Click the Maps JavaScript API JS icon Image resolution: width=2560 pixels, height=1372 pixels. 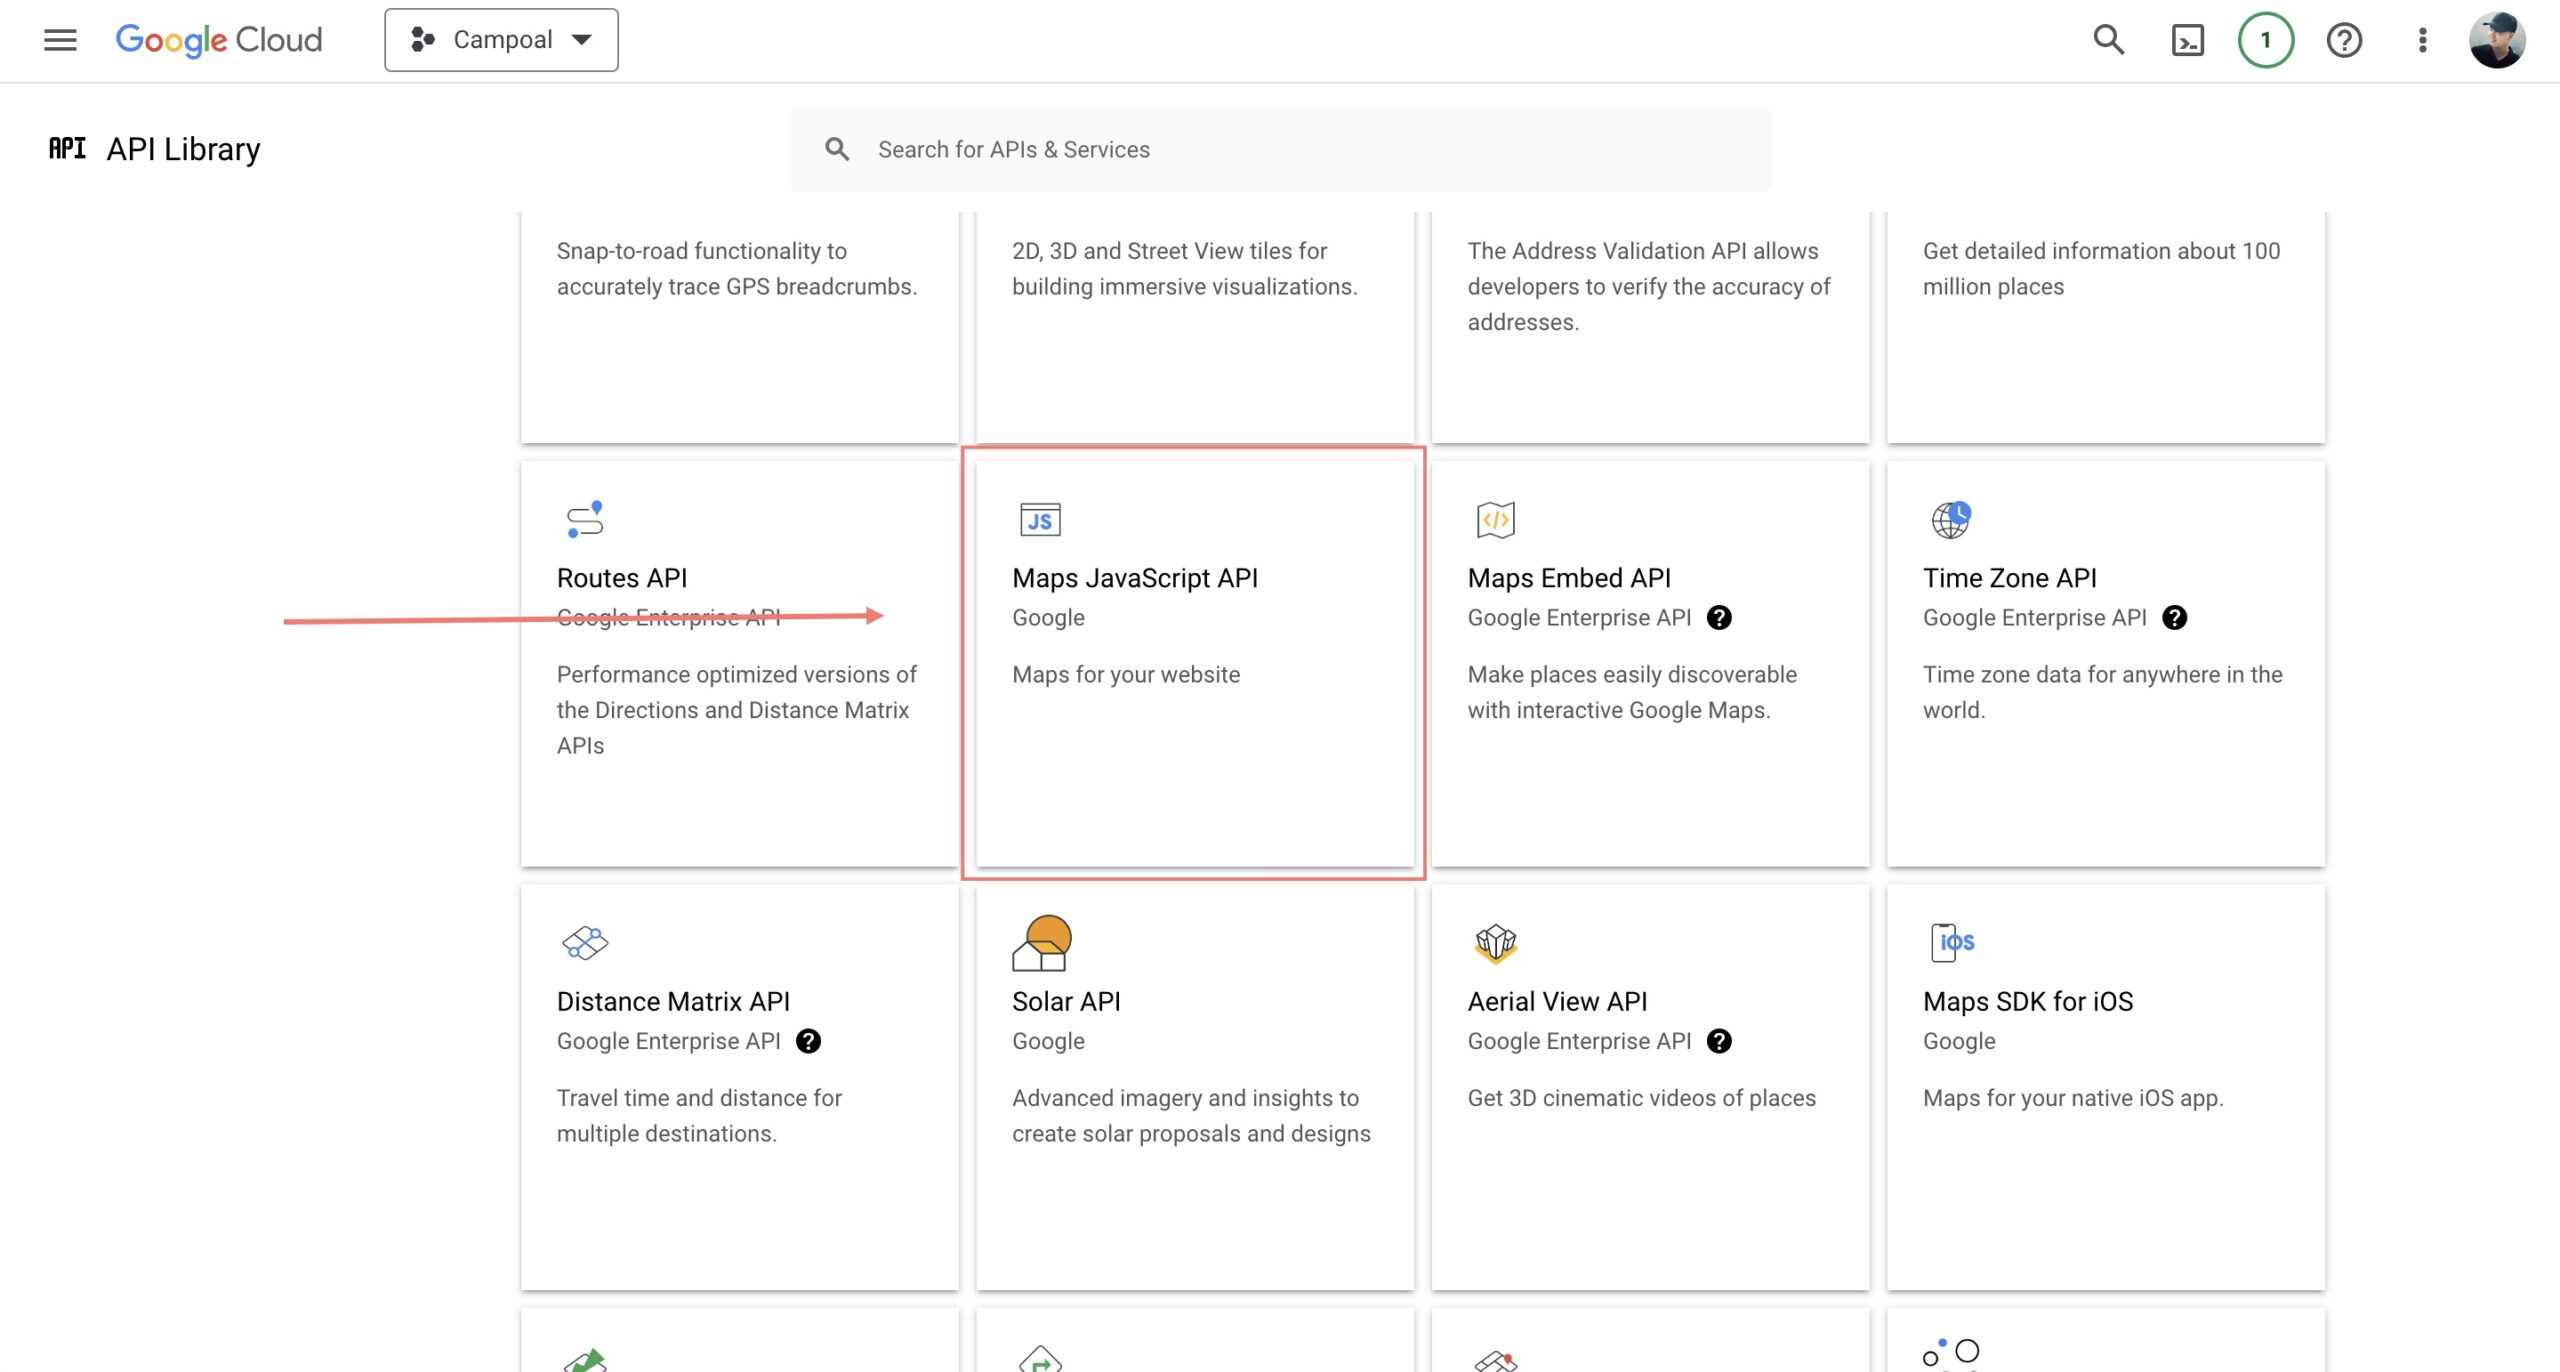click(1040, 520)
